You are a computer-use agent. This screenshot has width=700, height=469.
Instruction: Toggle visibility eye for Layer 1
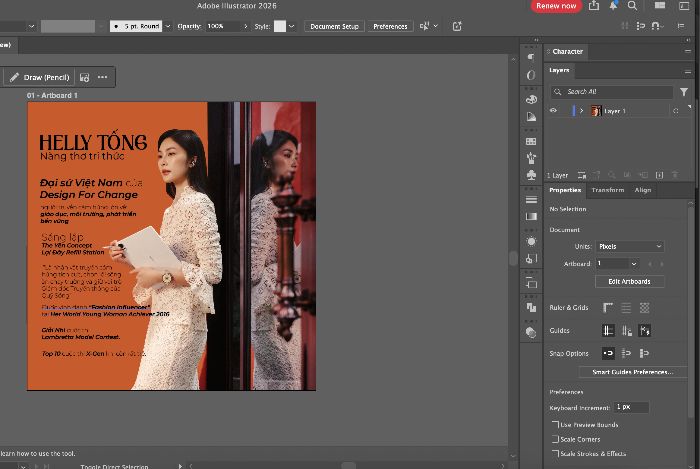click(553, 111)
